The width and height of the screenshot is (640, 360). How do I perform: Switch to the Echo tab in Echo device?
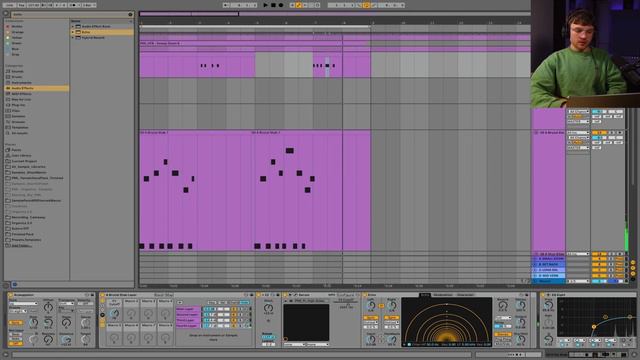tap(425, 295)
